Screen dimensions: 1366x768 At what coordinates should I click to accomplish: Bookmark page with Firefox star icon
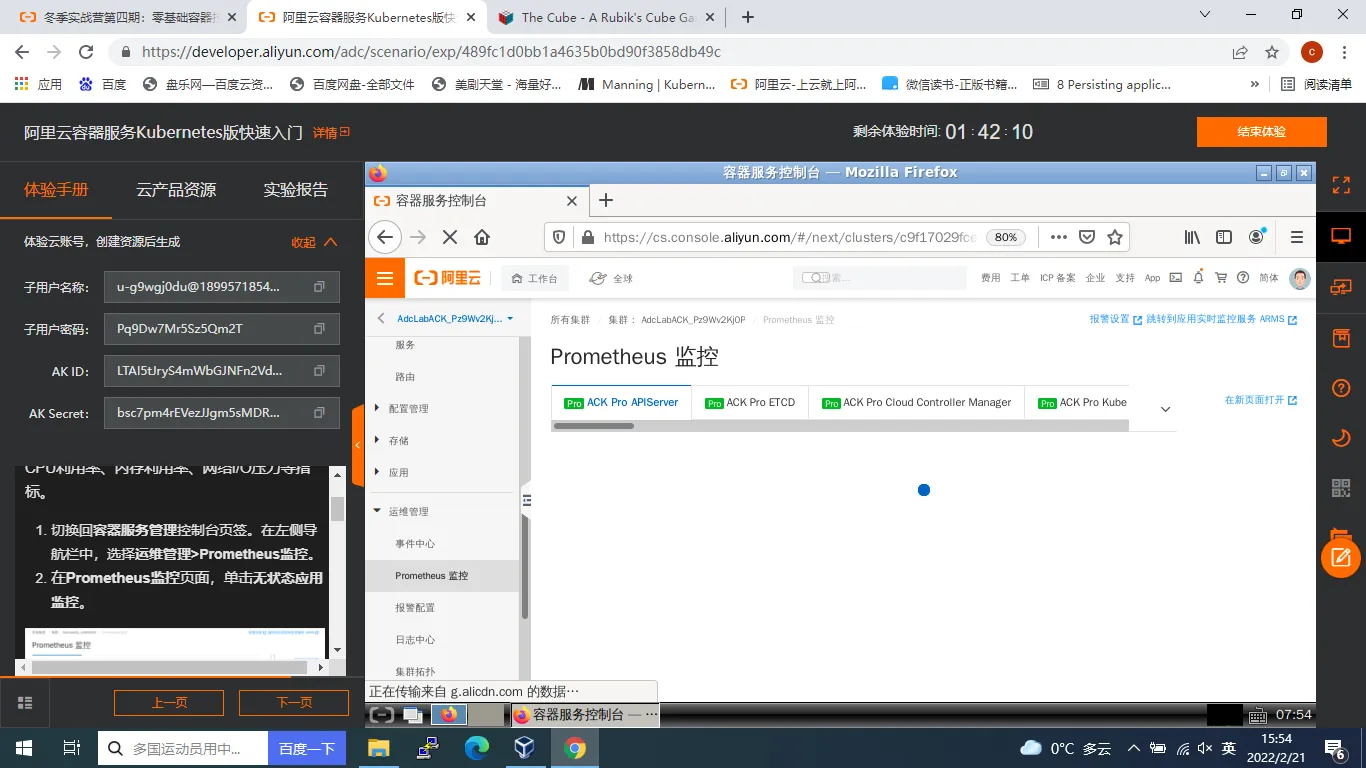tap(1115, 237)
